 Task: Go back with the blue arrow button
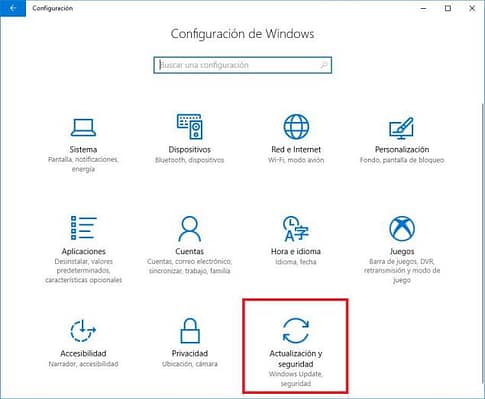tap(13, 8)
